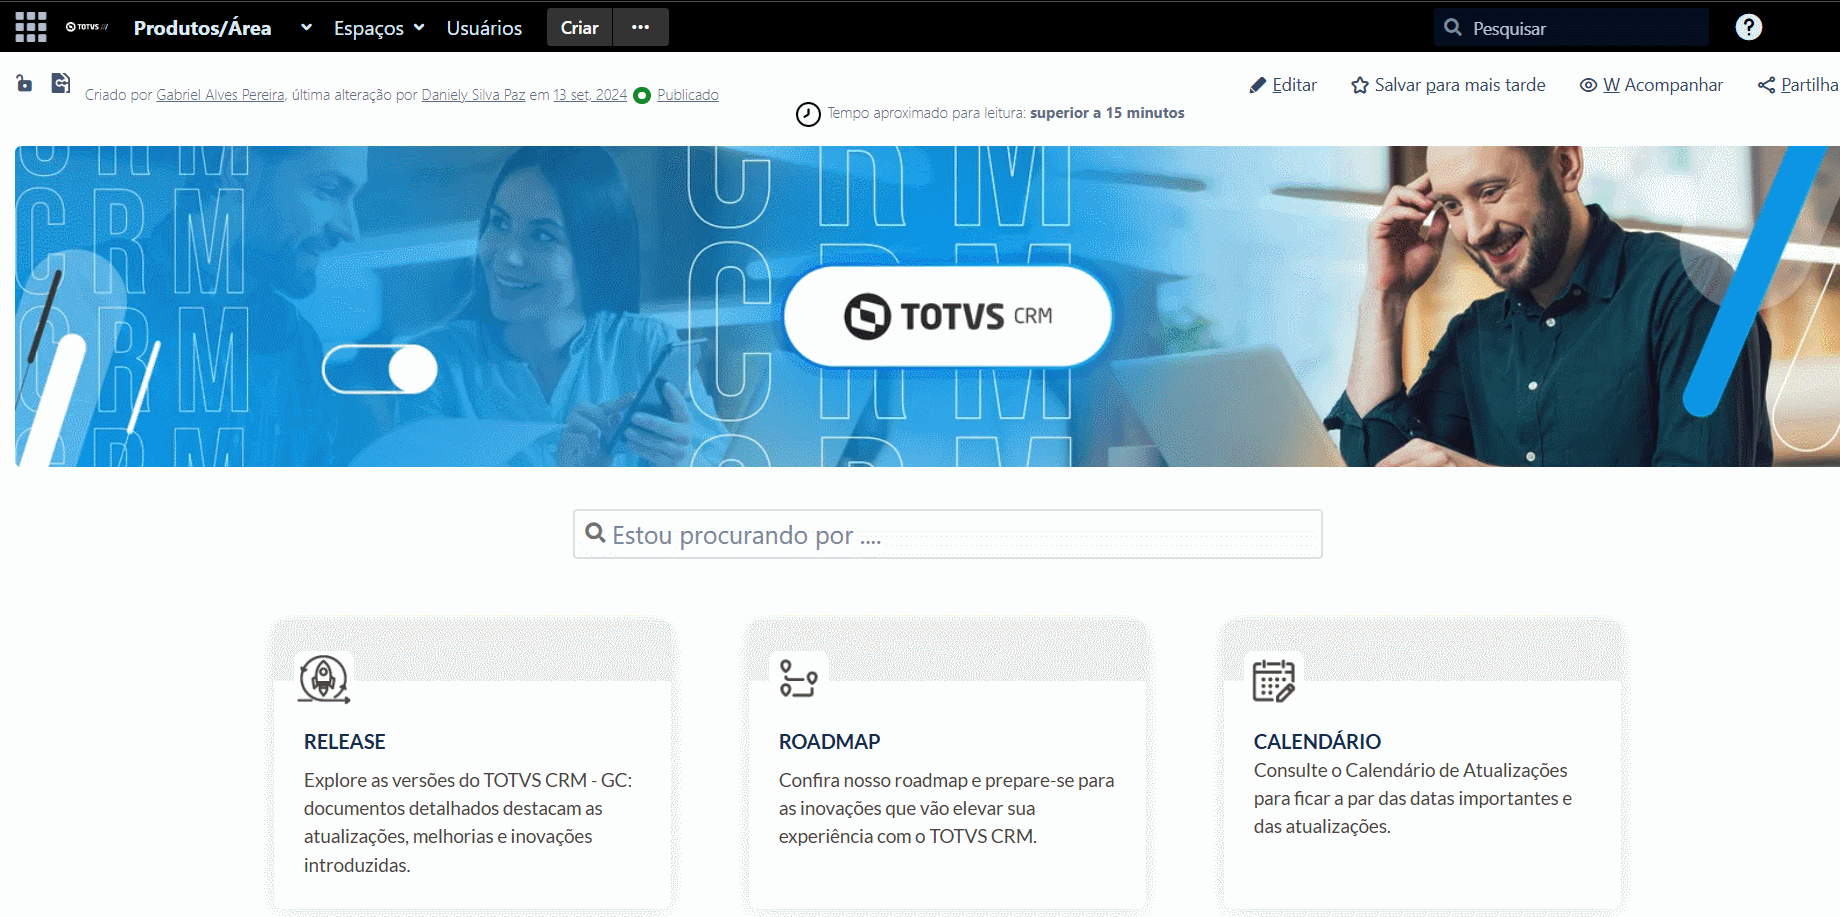Click the date link 13 set, 2024
The width and height of the screenshot is (1840, 917).
[x=590, y=95]
